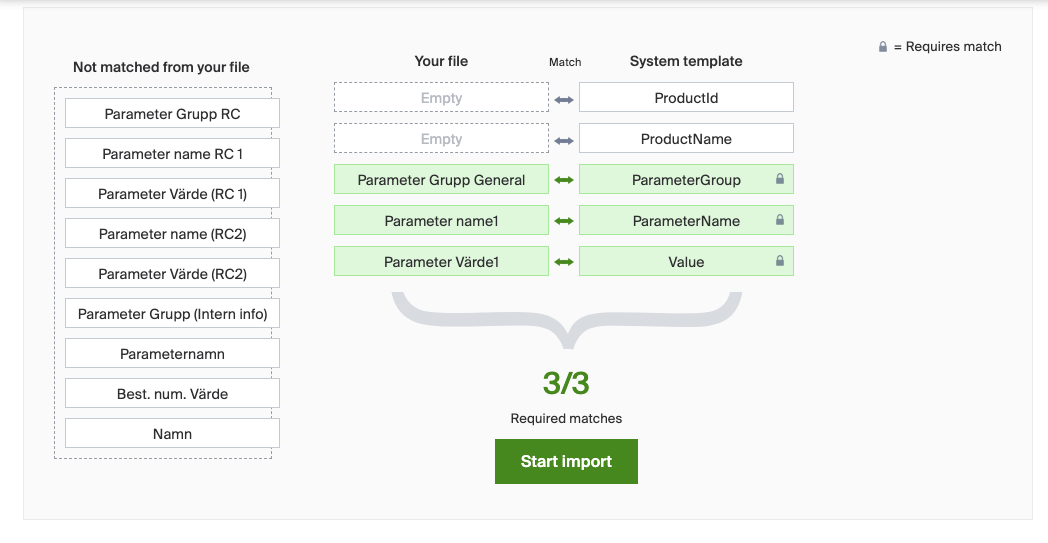Click the lock icon in Requires match legend
This screenshot has width=1048, height=543.
[x=883, y=47]
